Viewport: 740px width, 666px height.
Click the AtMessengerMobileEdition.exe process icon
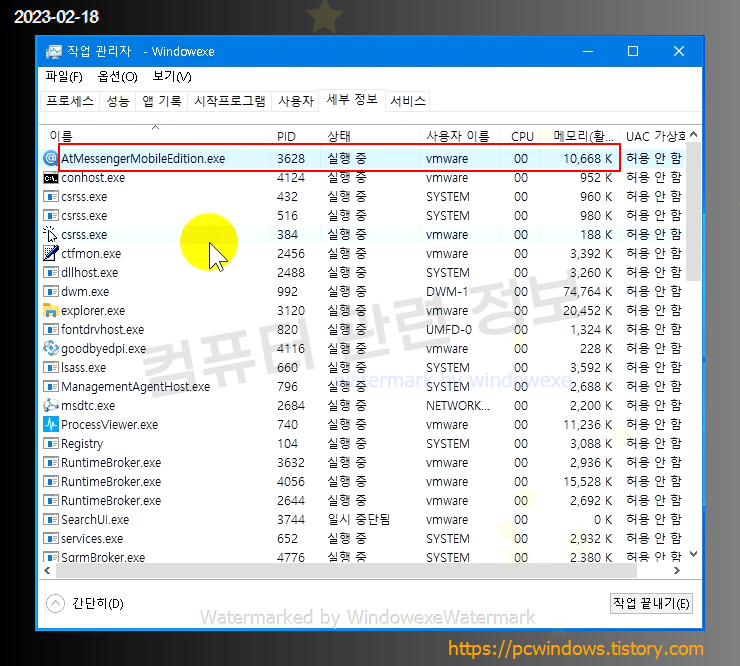point(50,158)
